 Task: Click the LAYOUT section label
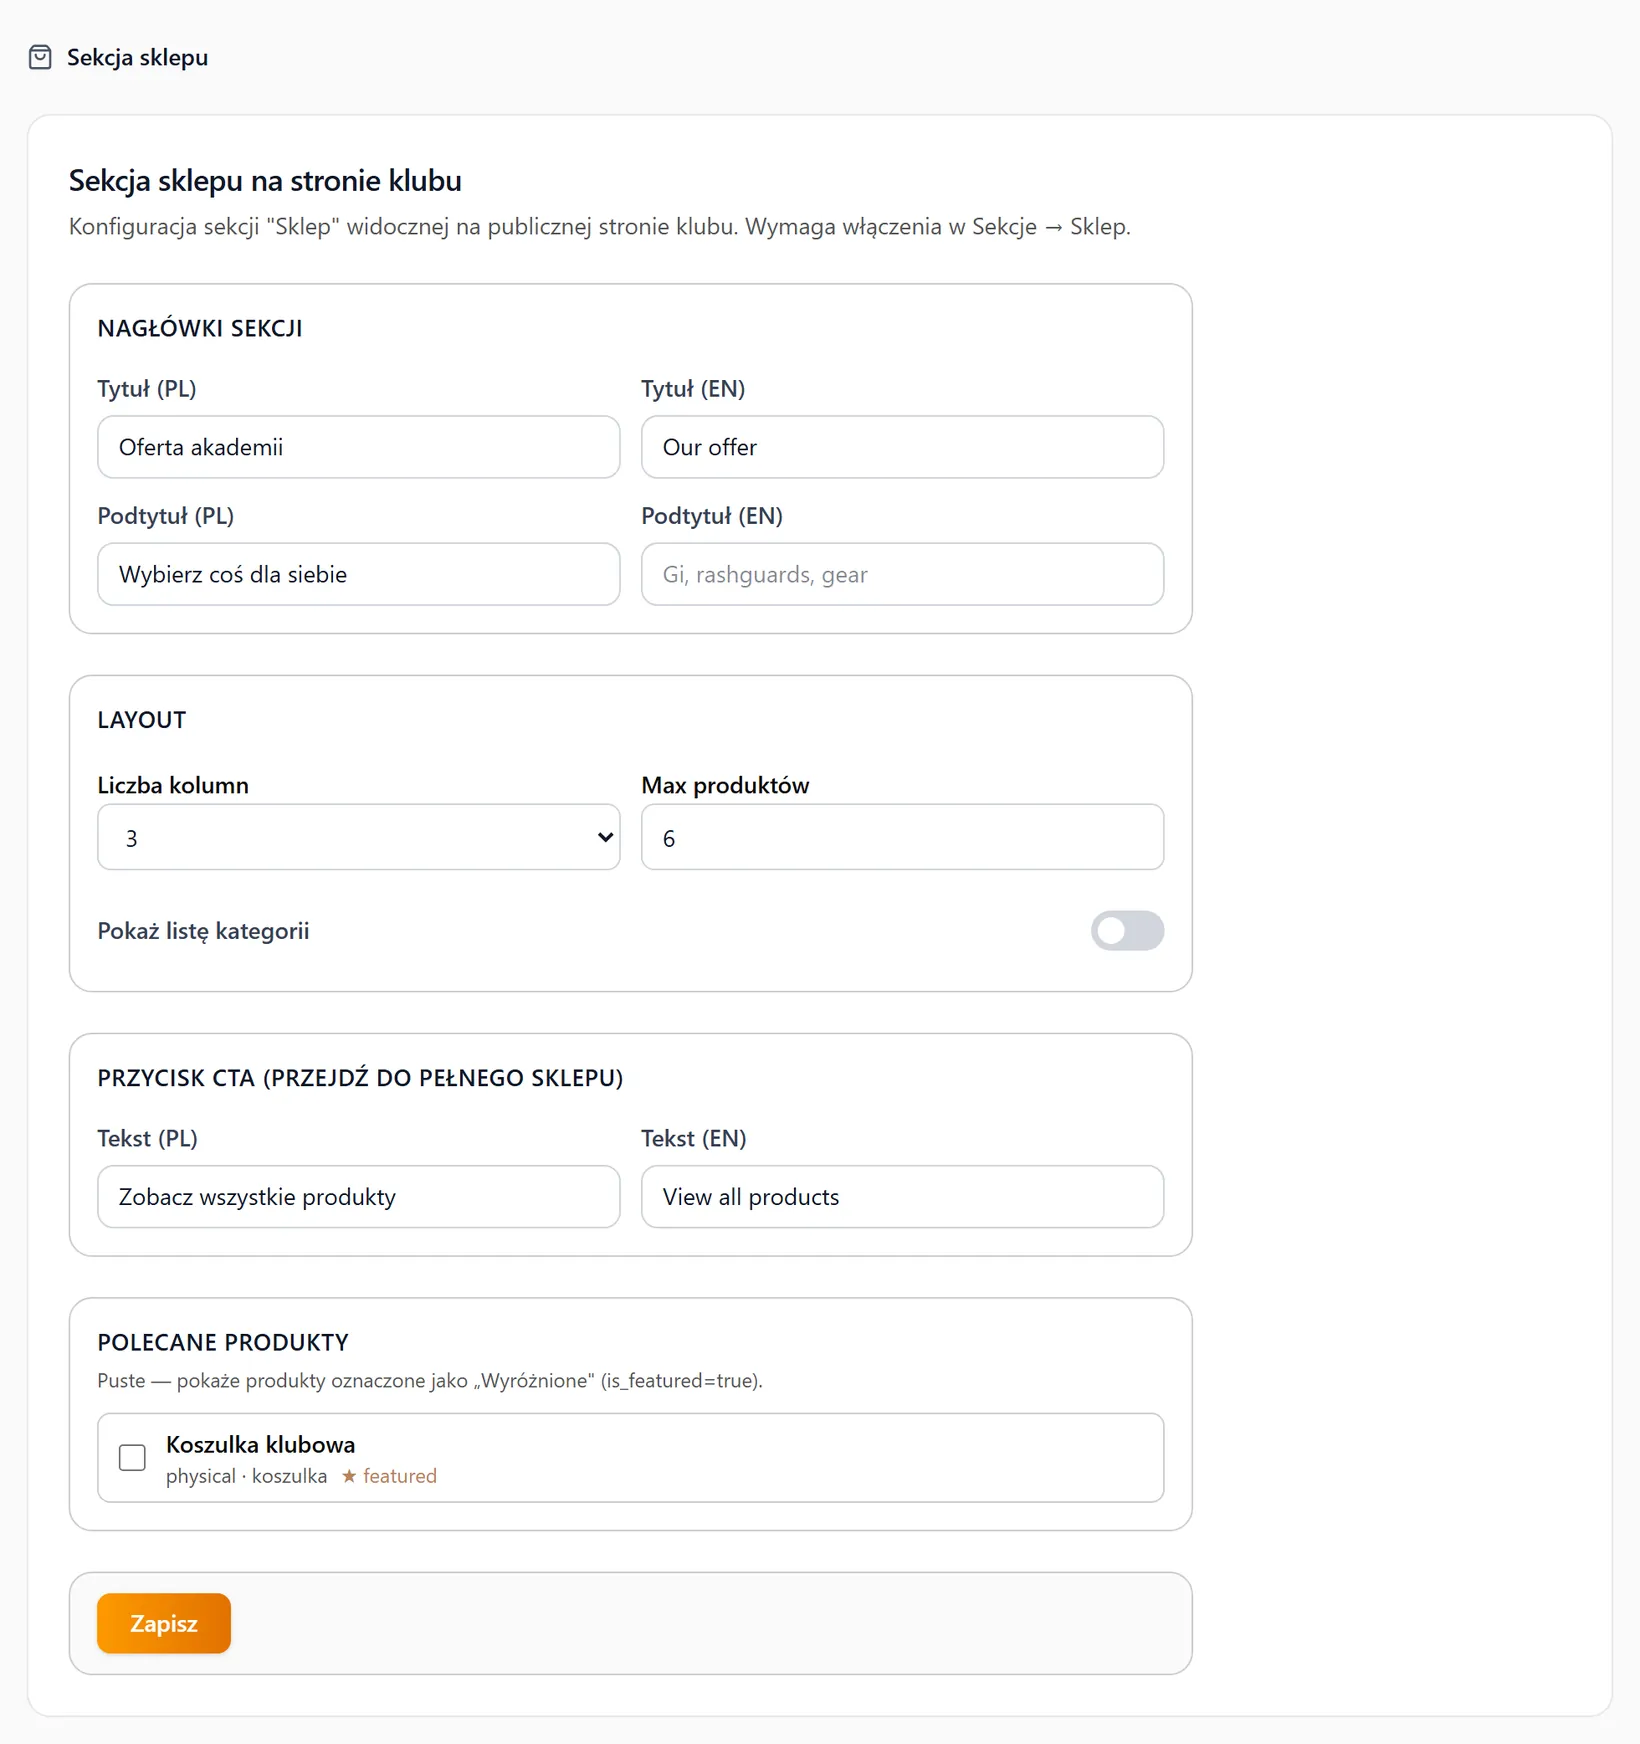[142, 720]
